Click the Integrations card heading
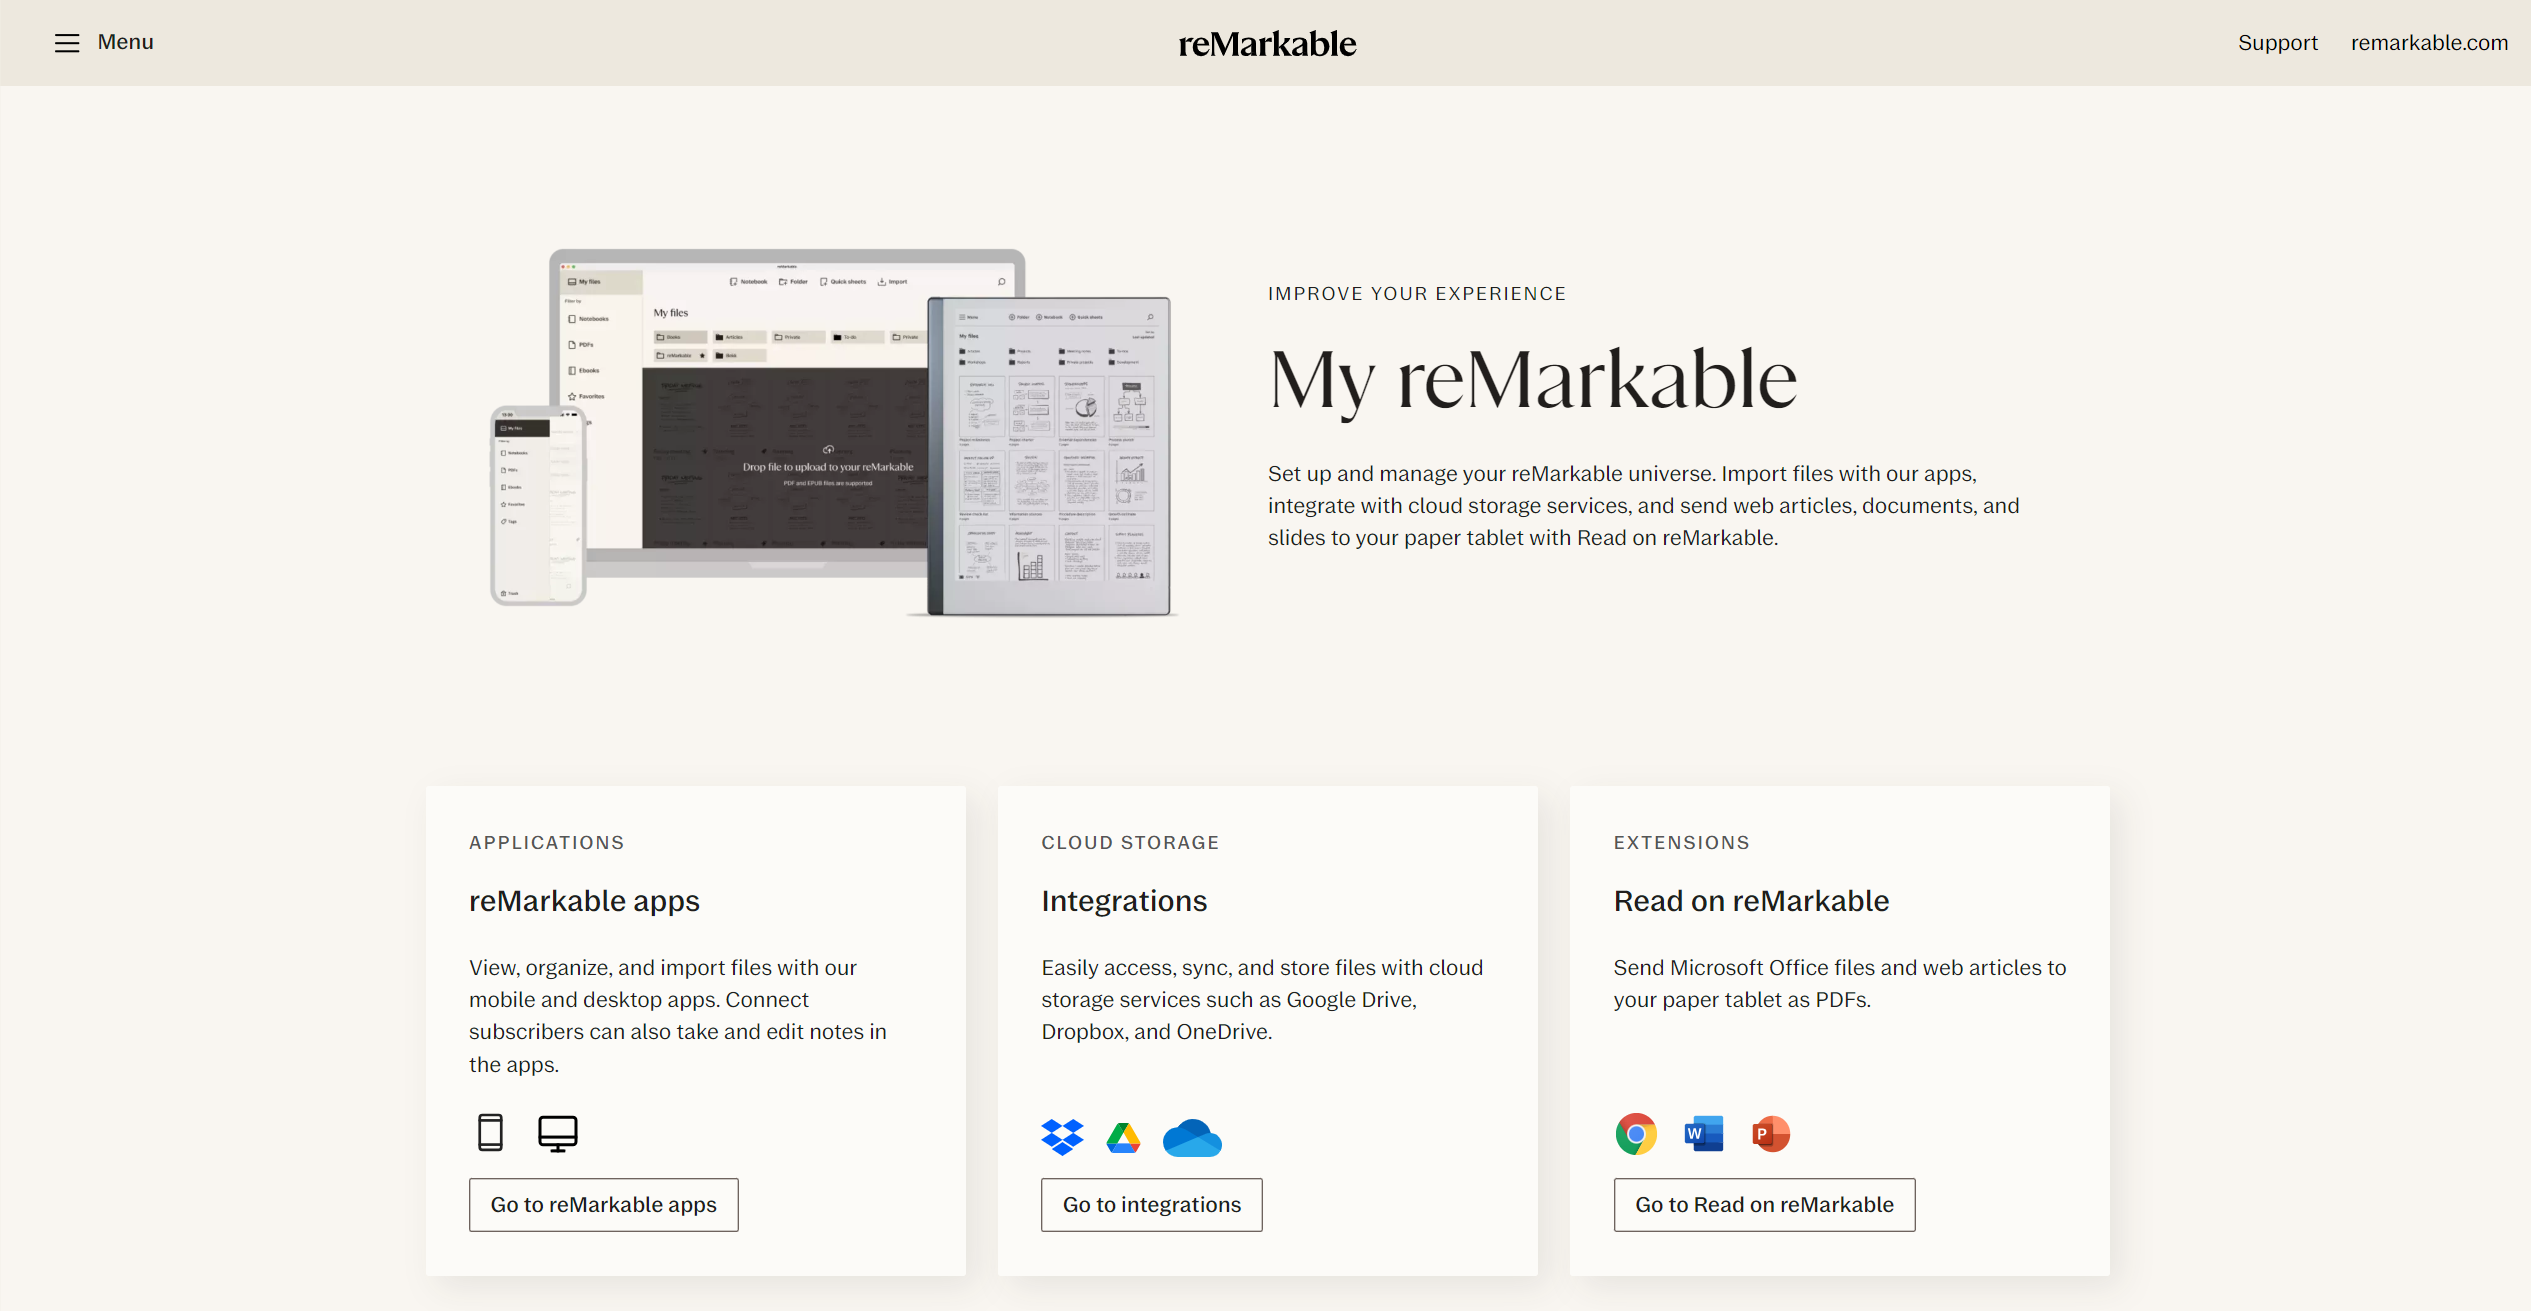This screenshot has width=2531, height=1311. point(1124,900)
